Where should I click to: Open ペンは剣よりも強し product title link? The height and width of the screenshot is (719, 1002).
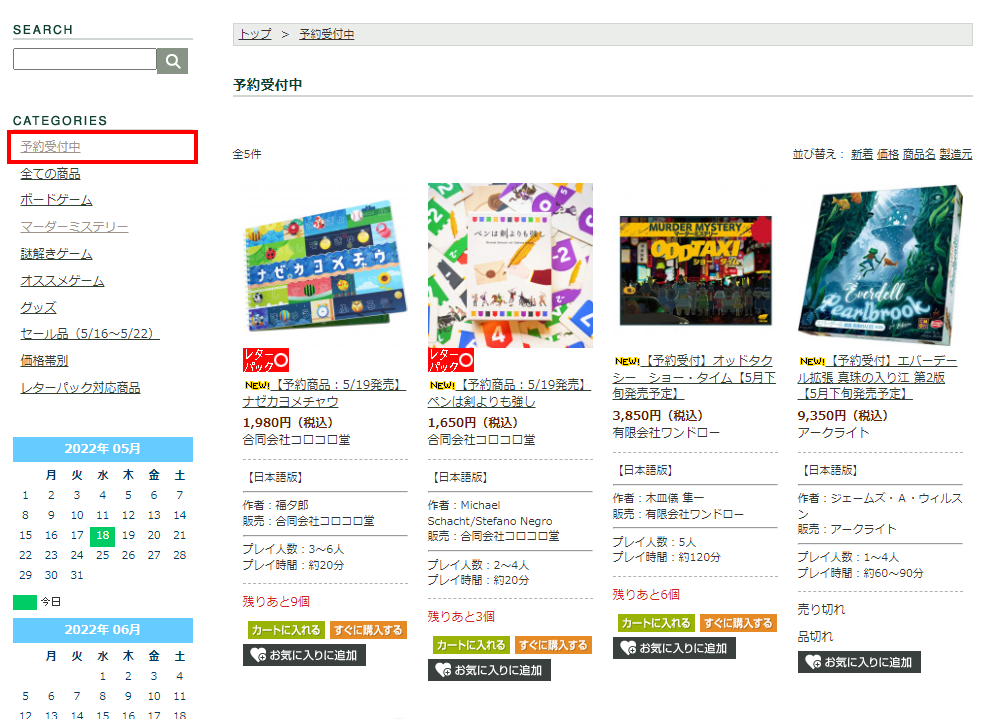click(509, 393)
